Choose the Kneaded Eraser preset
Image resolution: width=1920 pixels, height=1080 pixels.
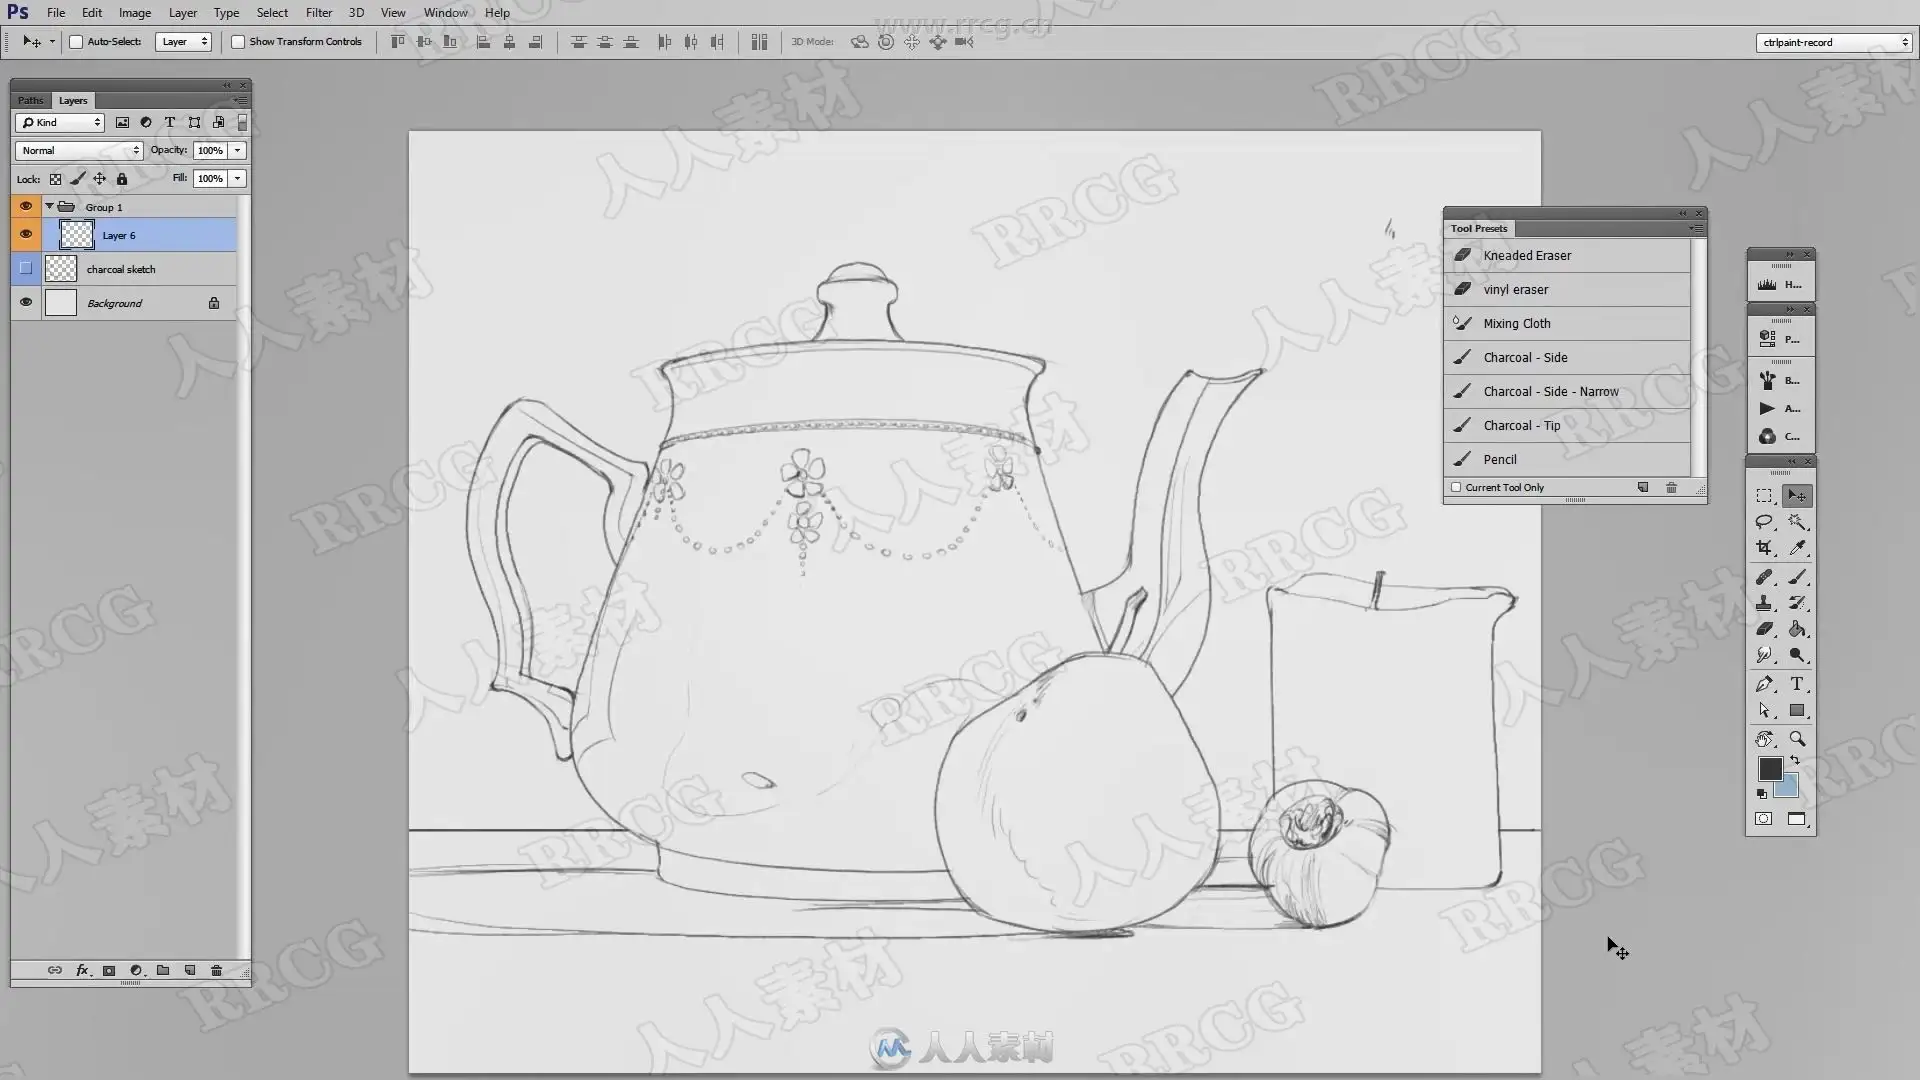point(1527,255)
